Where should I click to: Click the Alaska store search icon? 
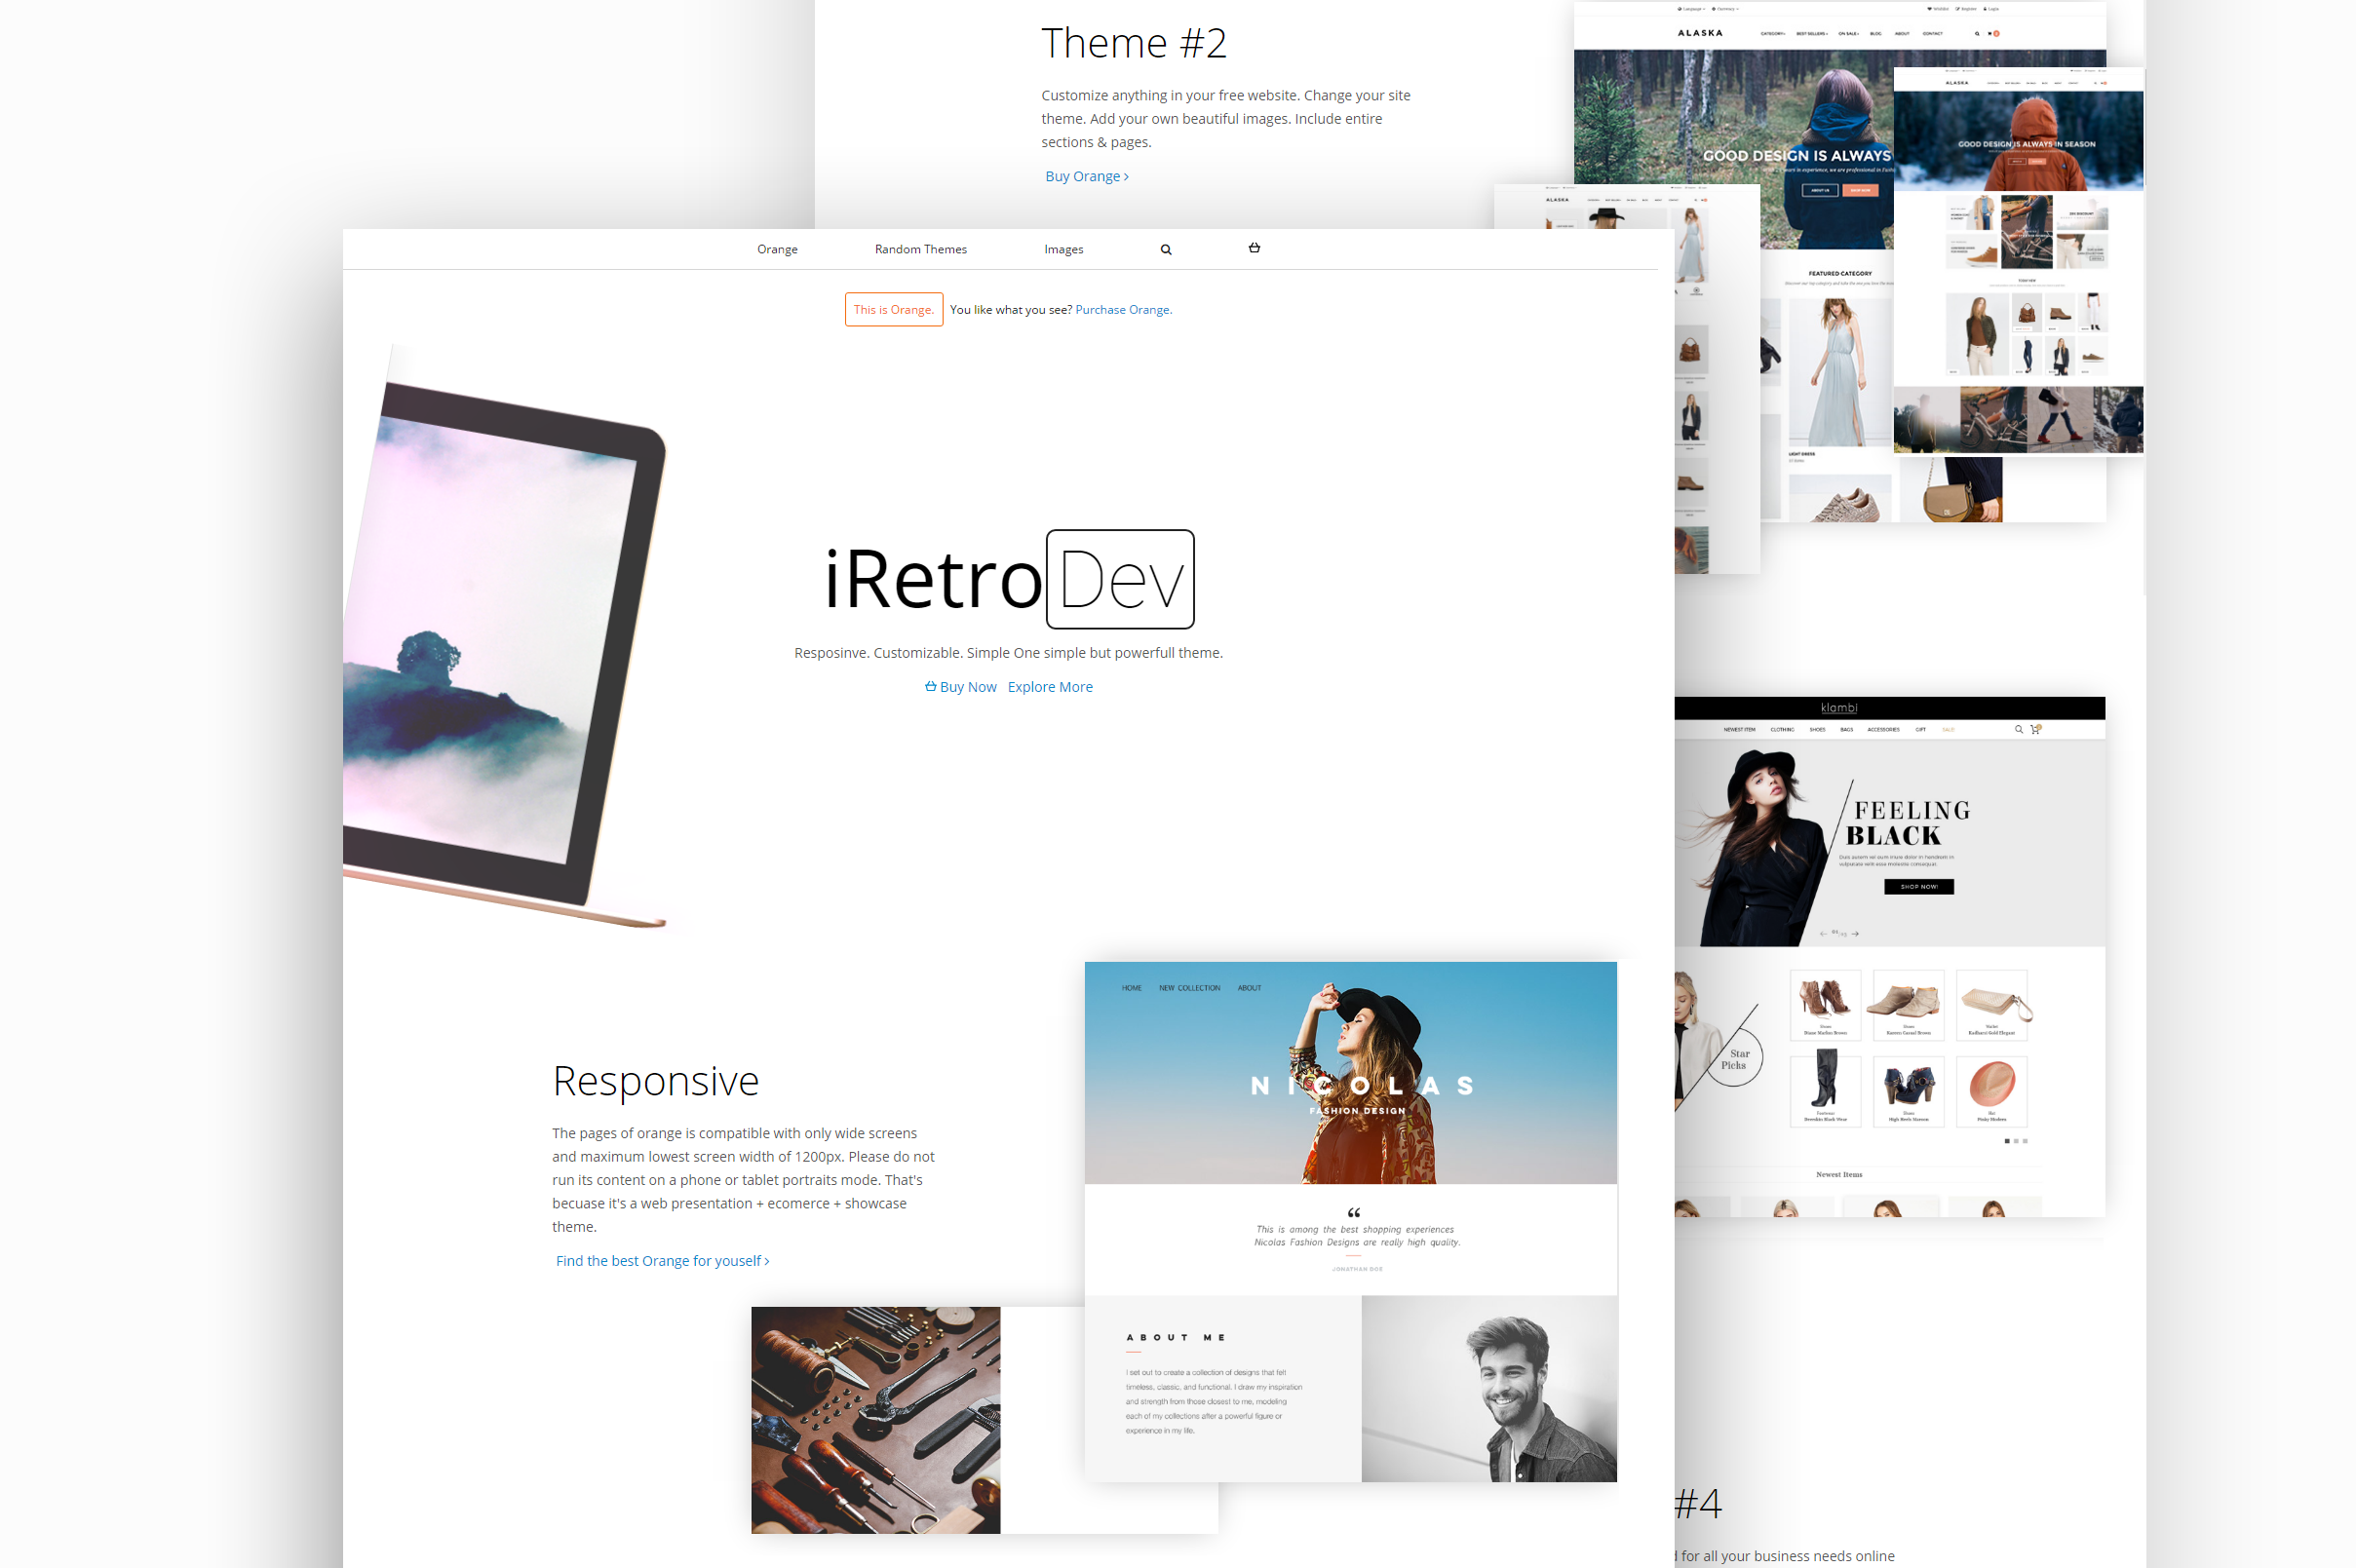[x=1977, y=33]
